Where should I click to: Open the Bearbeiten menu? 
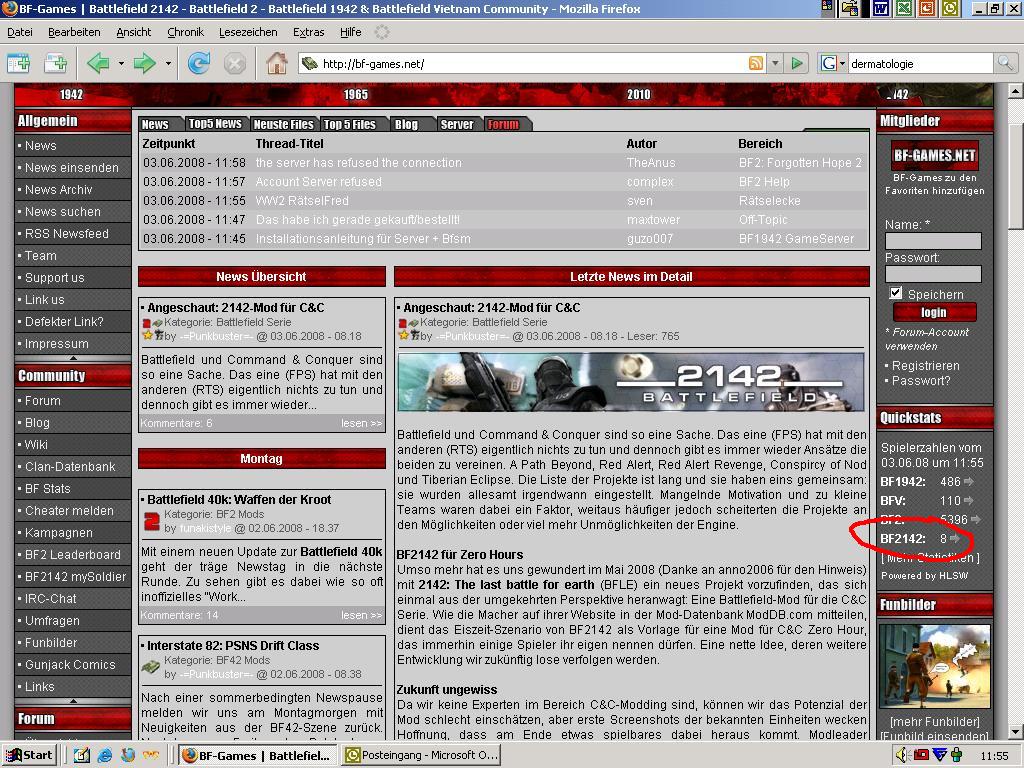[74, 32]
